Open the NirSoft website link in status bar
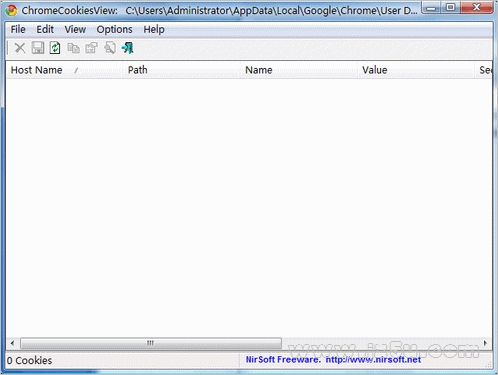Screen dimensions: 498x375 [x=373, y=360]
